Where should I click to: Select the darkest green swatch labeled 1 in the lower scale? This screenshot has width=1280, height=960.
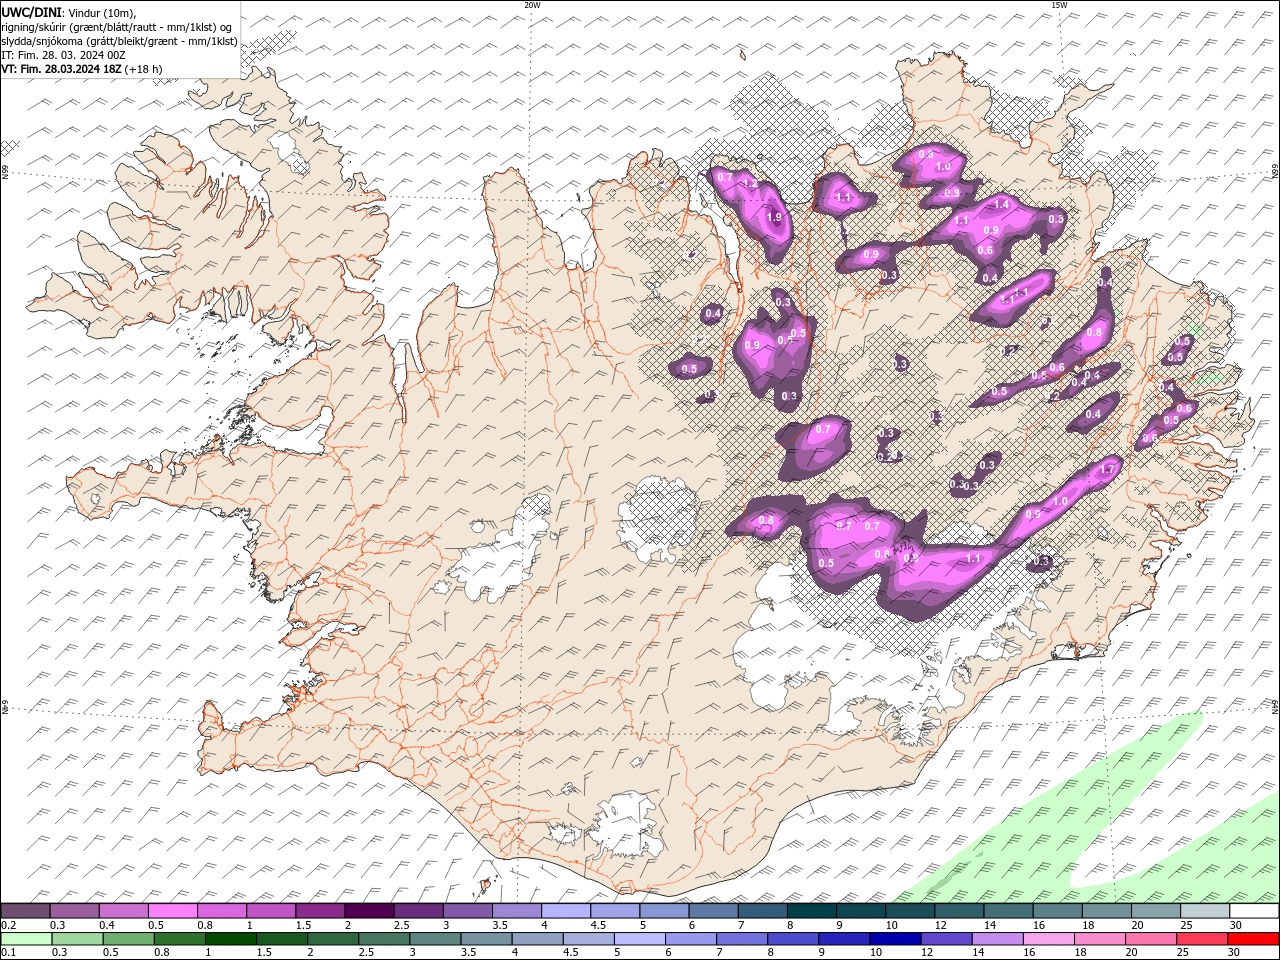tap(230, 939)
